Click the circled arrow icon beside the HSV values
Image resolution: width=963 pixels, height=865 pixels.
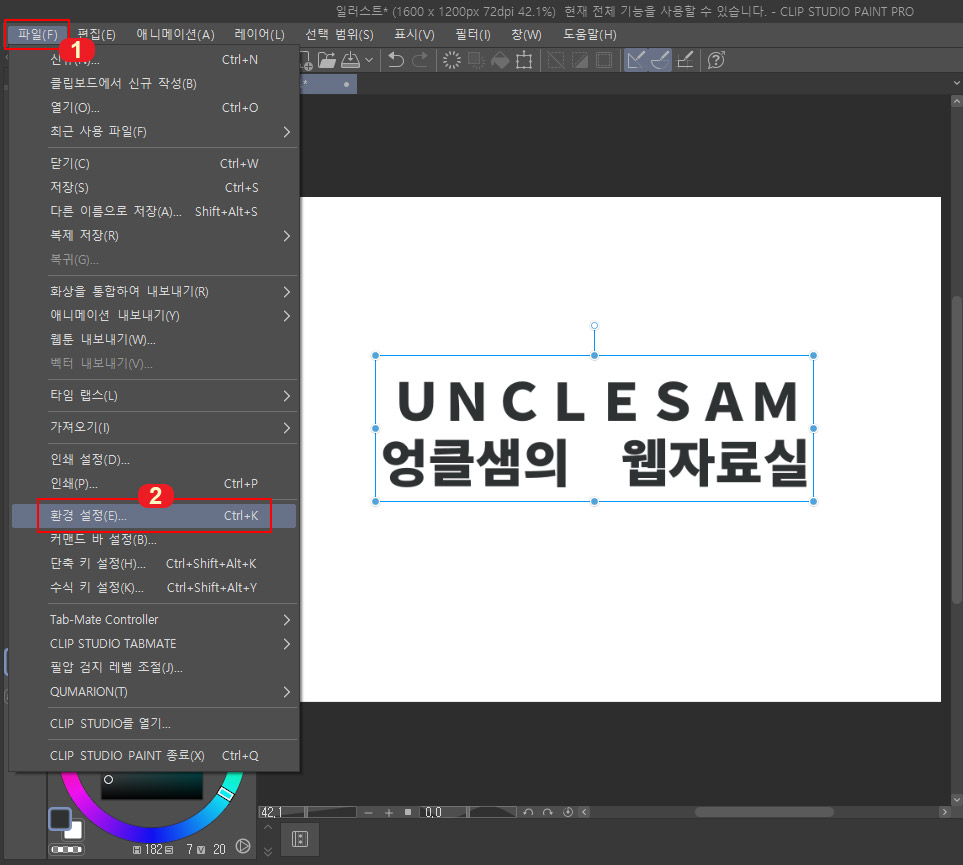click(243, 847)
